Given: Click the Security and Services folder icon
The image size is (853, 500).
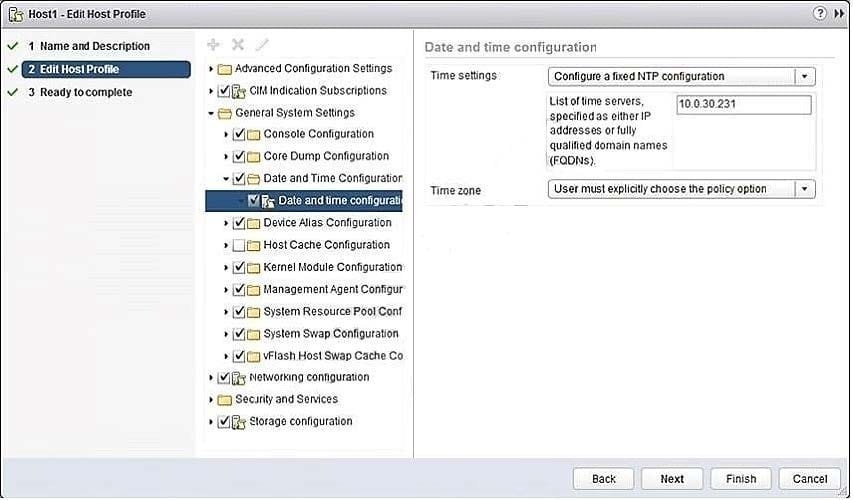Looking at the screenshot, I should pyautogui.click(x=225, y=400).
